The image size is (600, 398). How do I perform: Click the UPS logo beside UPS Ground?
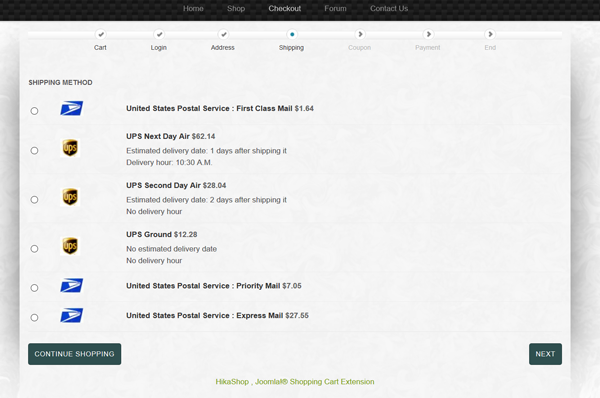(70, 246)
